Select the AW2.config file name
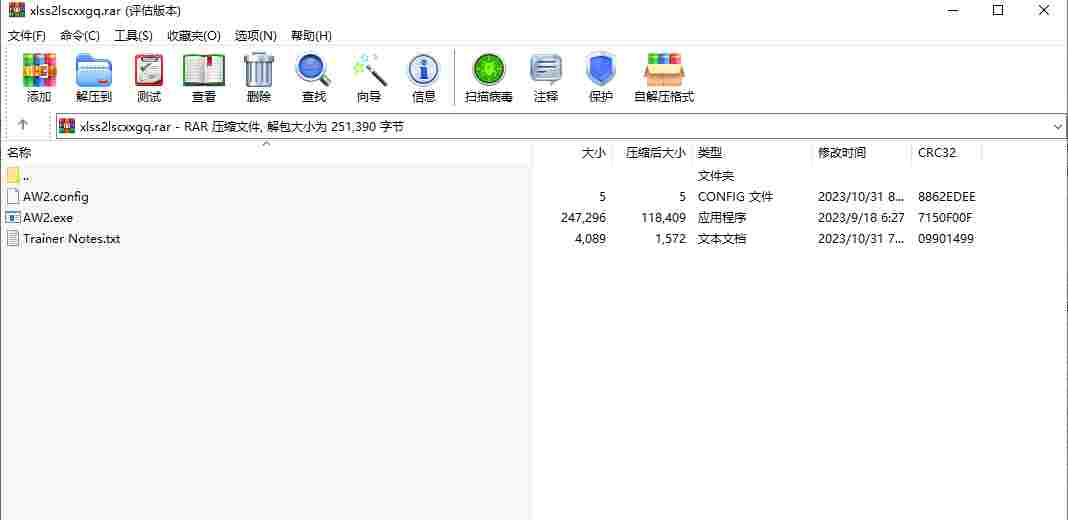Viewport: 1068px width, 520px height. coord(56,196)
